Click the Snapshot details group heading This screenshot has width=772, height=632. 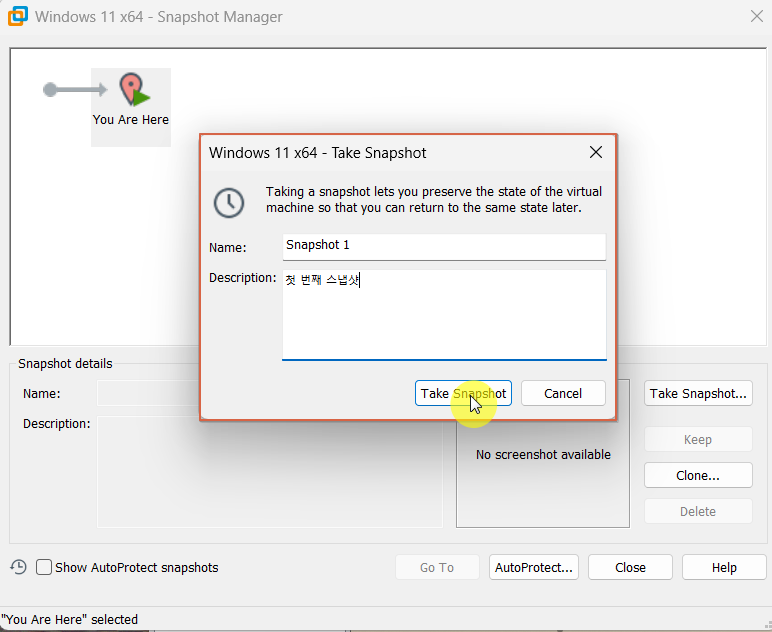[65, 363]
